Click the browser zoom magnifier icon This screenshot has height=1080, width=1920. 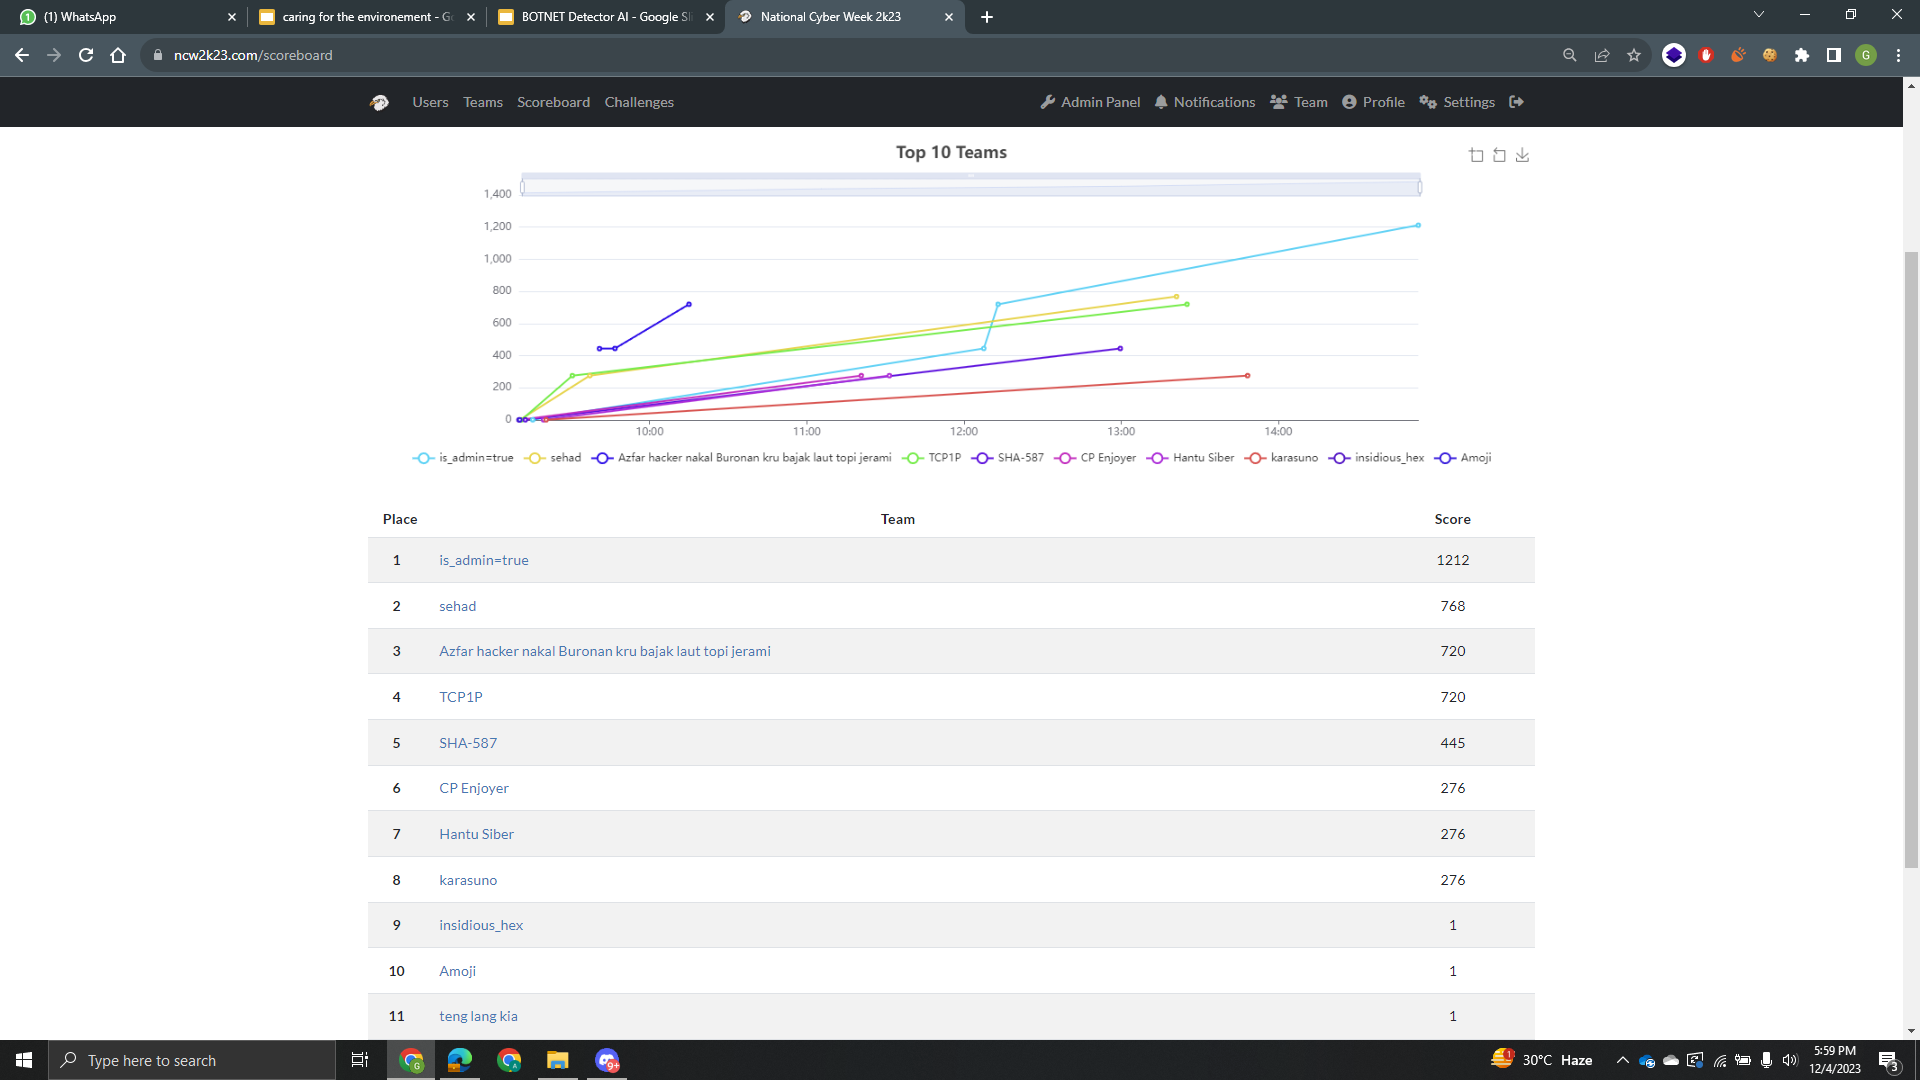[1570, 55]
